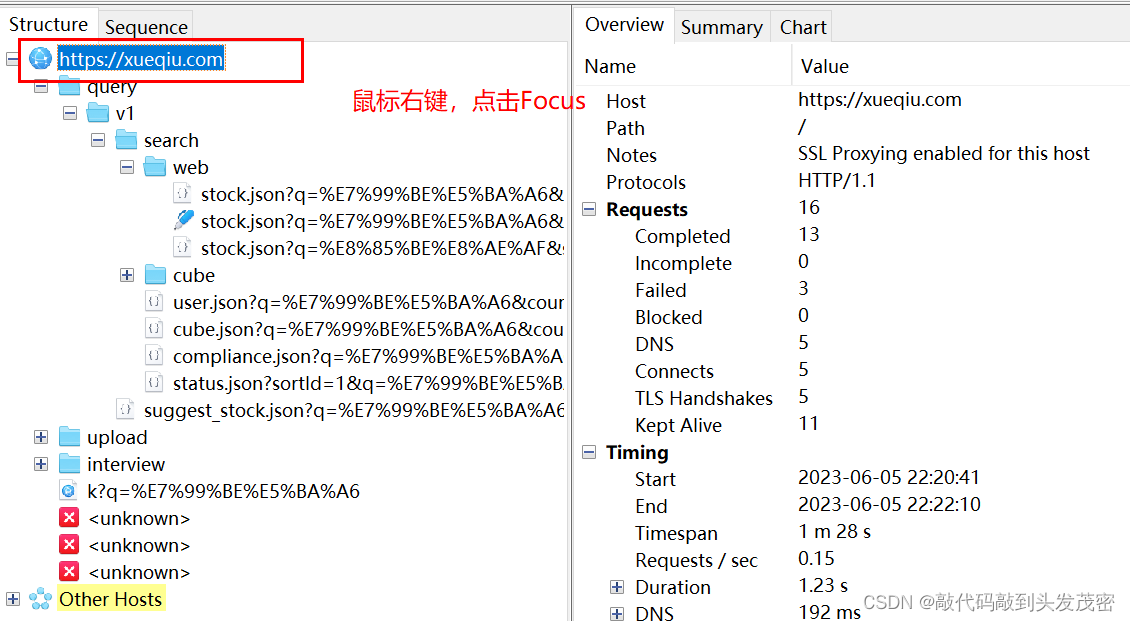Click the second red failed-request icon
This screenshot has width=1130, height=621.
[69, 545]
